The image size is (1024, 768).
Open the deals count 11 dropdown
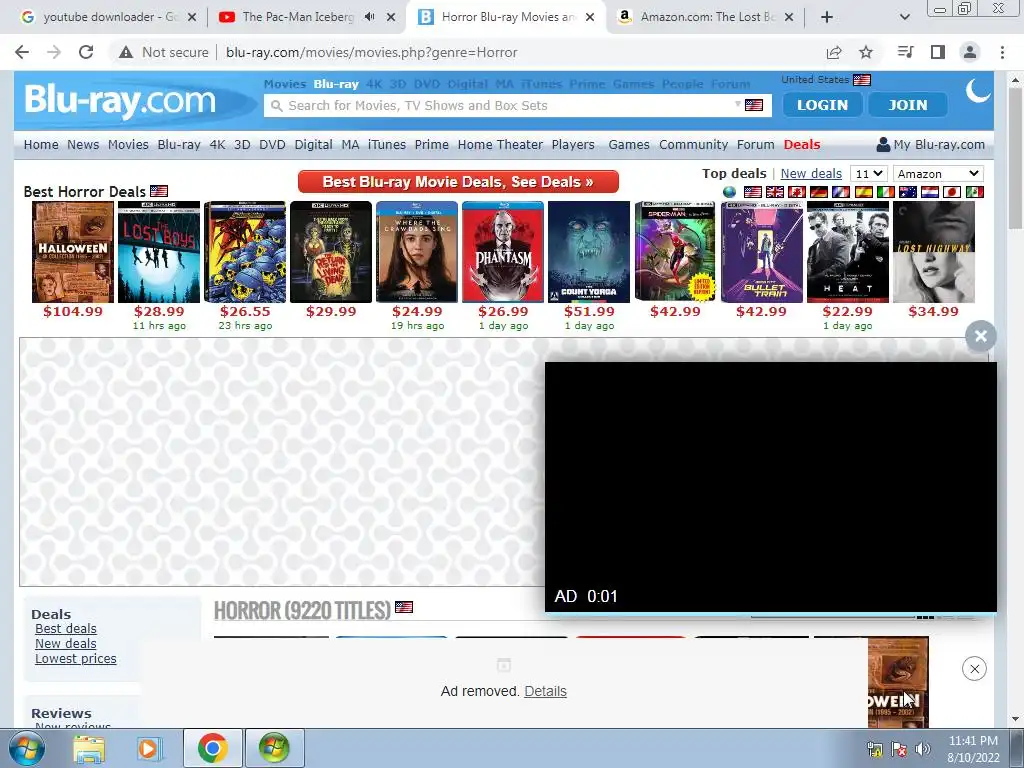pyautogui.click(x=869, y=174)
